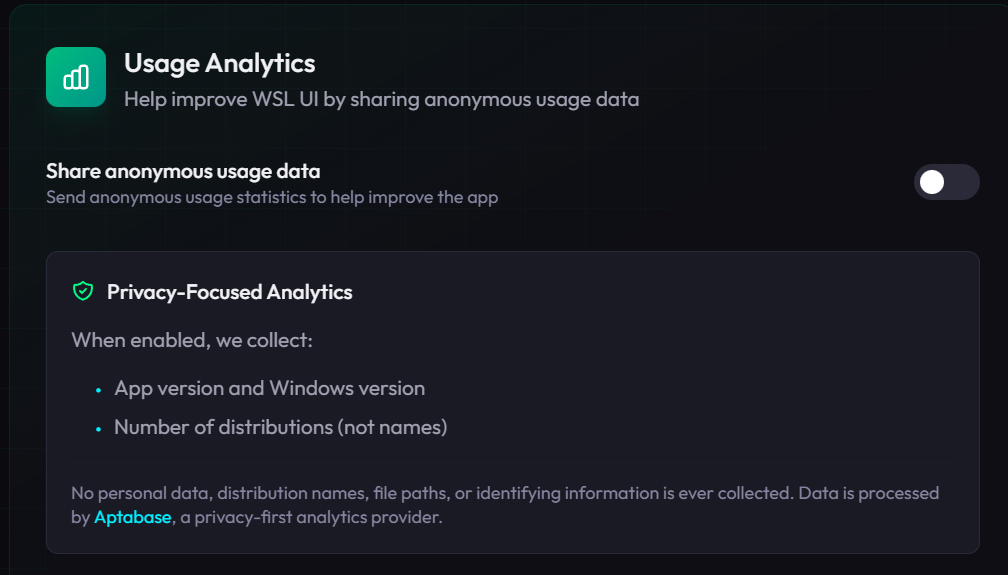Click the "Help improve WSL UI" subtitle text
The image size is (1008, 575).
click(381, 100)
